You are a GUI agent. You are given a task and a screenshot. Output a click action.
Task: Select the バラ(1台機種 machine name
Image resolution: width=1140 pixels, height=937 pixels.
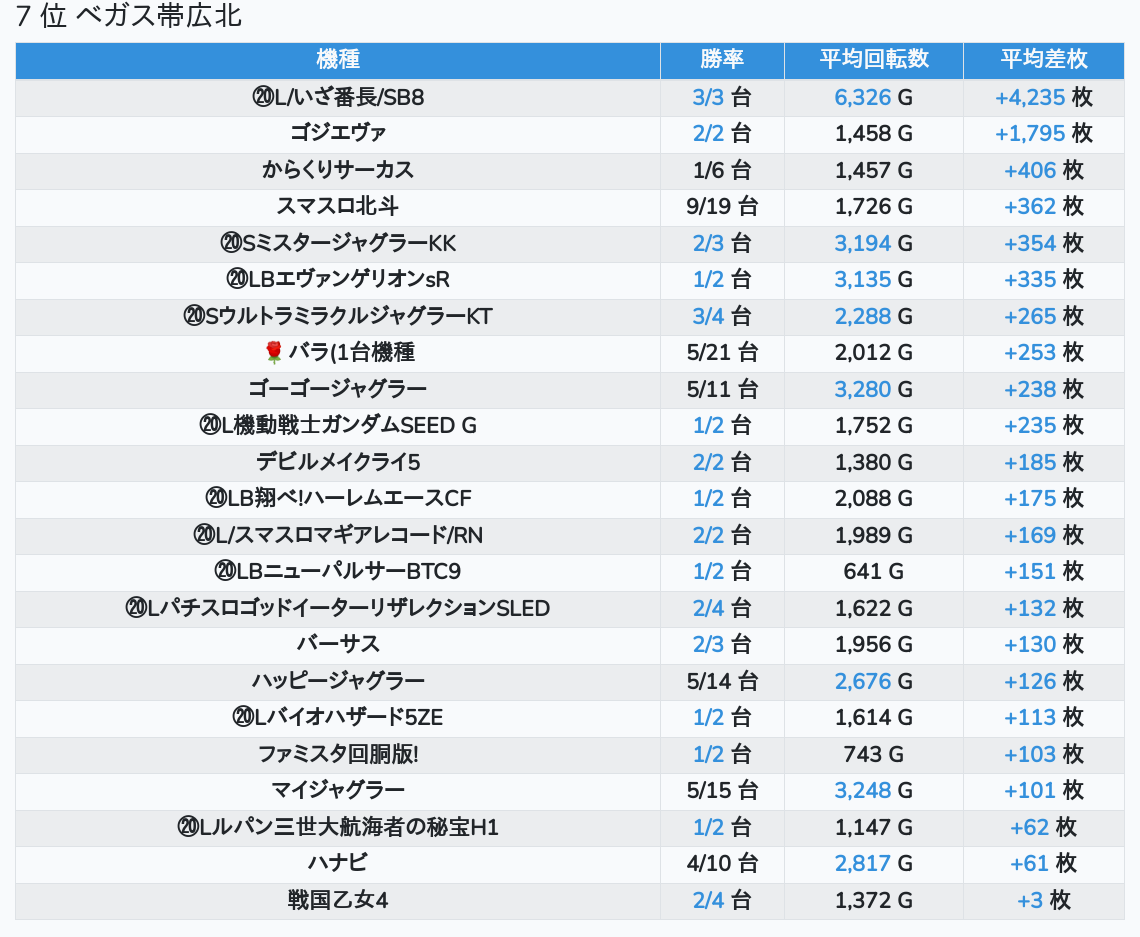[x=352, y=353]
